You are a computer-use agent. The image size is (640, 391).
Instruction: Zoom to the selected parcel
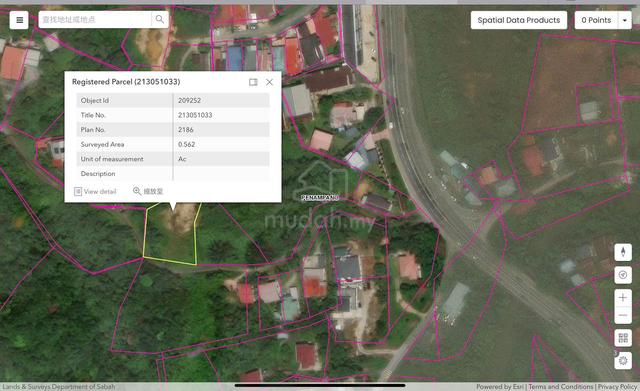(x=148, y=191)
